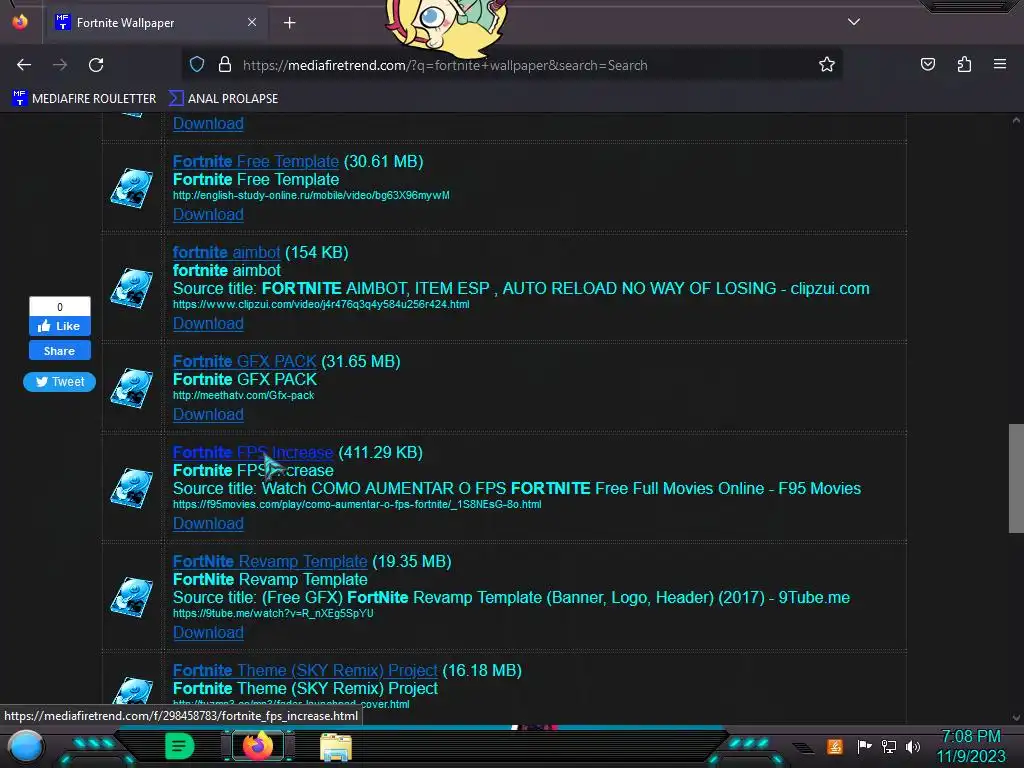The height and width of the screenshot is (768, 1024).
Task: Open the network tray icon
Action: click(889, 746)
